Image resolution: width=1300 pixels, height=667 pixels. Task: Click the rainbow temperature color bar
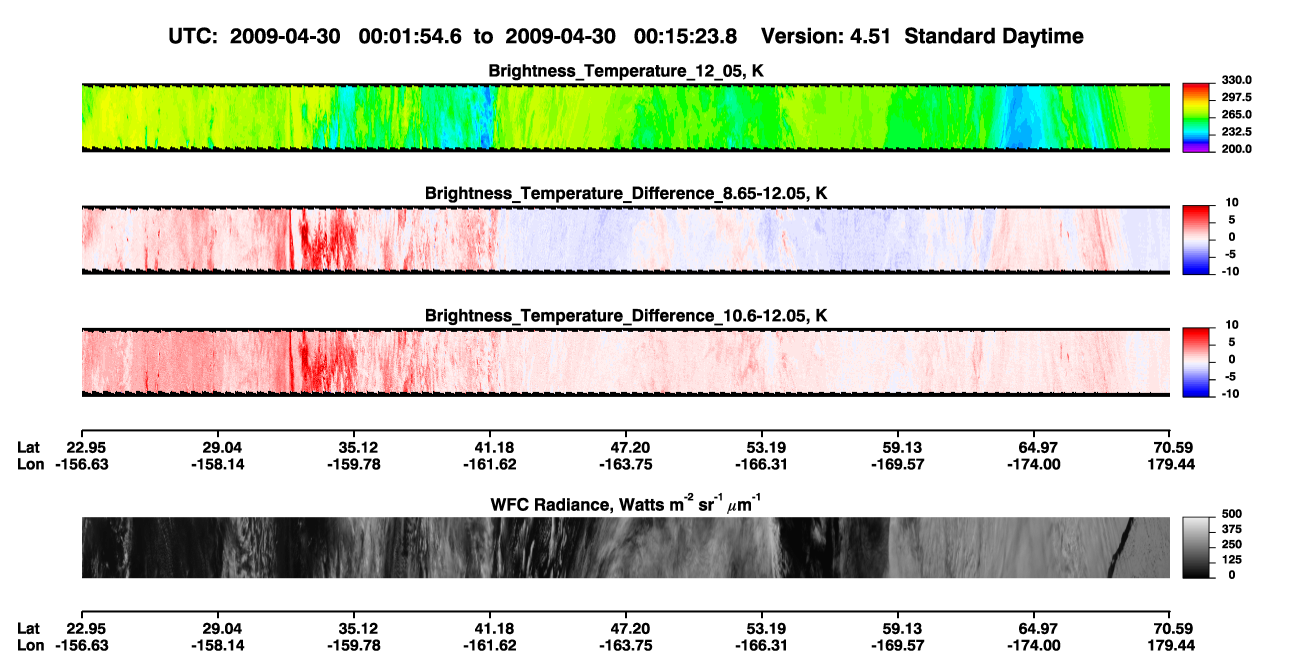(1196, 117)
